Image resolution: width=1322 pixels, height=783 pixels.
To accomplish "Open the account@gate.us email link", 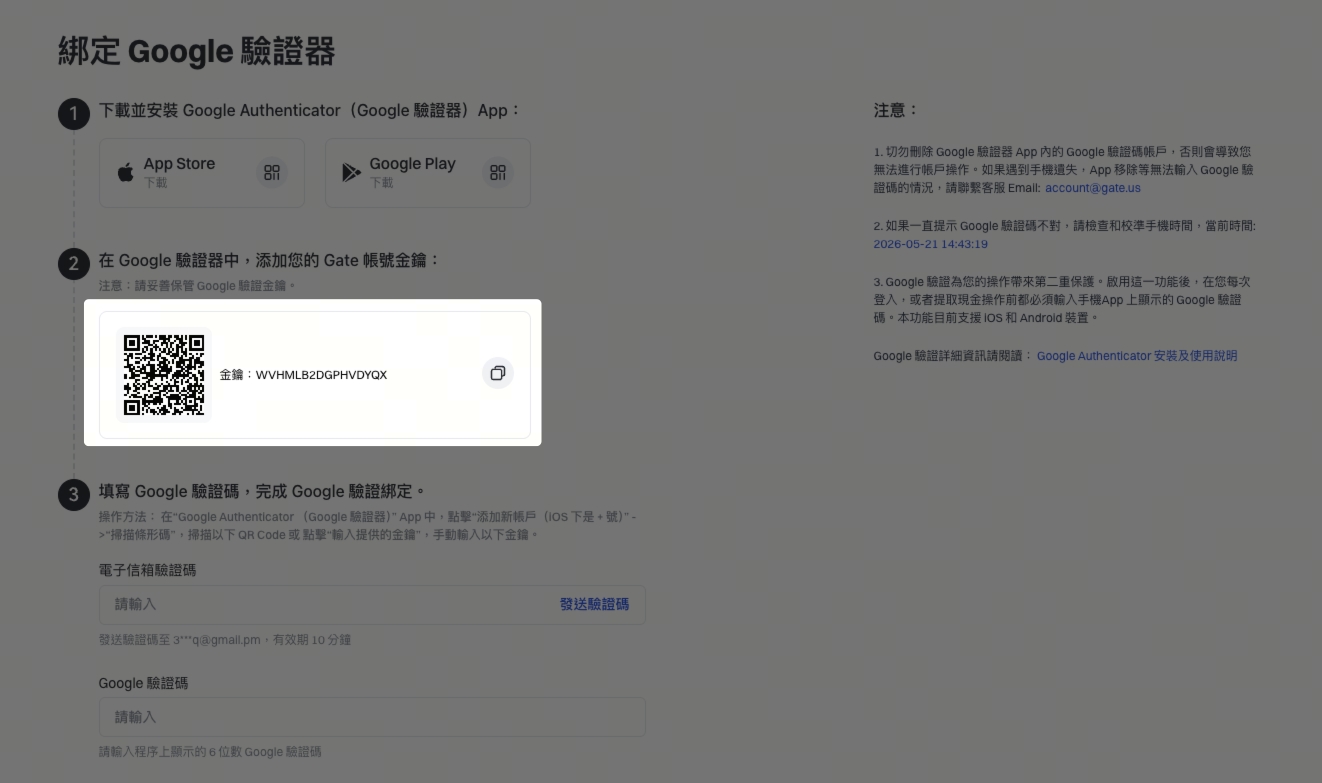I will coord(1093,188).
